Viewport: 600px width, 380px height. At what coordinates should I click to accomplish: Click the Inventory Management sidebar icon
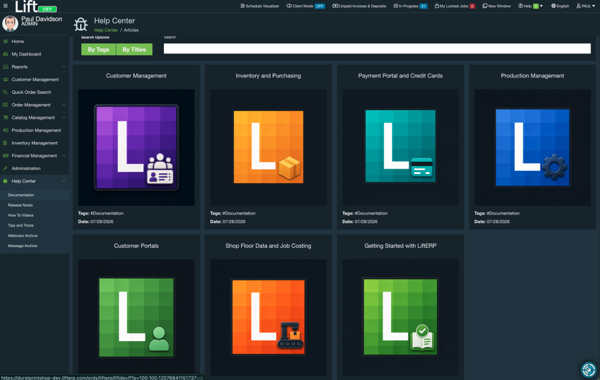coord(5,143)
